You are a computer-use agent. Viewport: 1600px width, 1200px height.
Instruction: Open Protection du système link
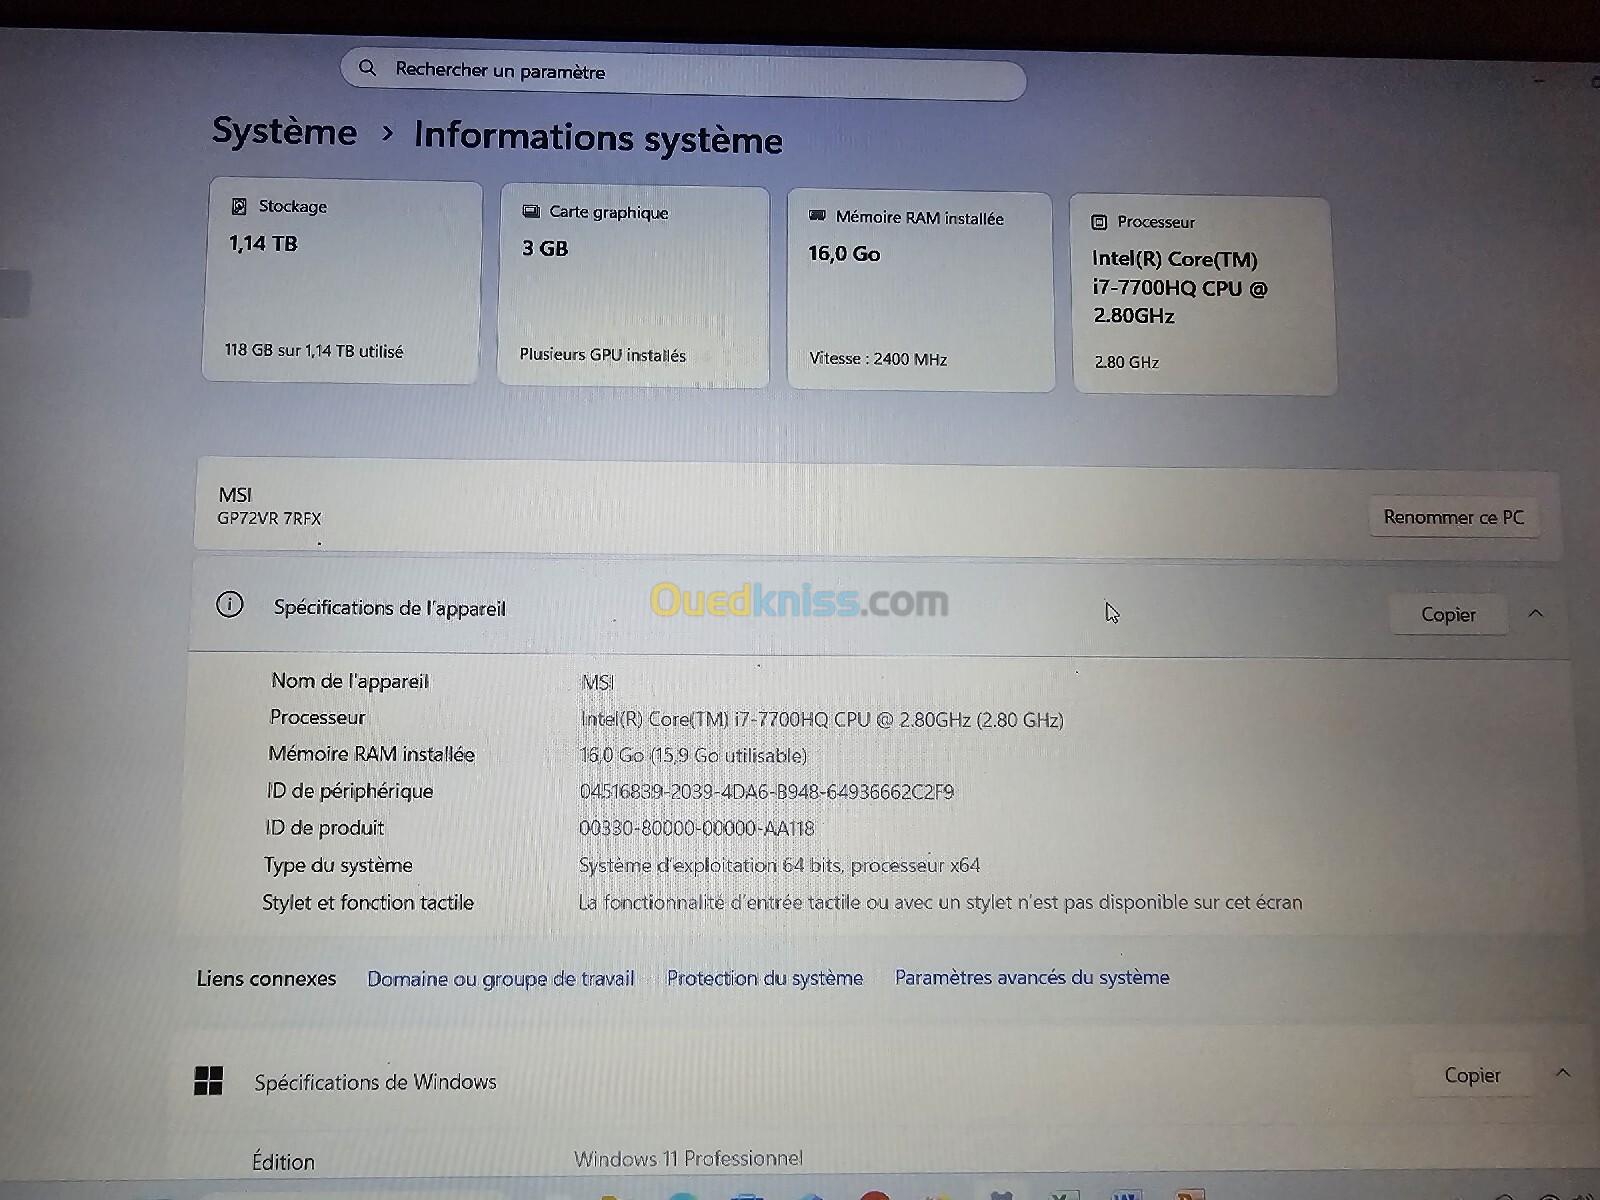point(765,977)
